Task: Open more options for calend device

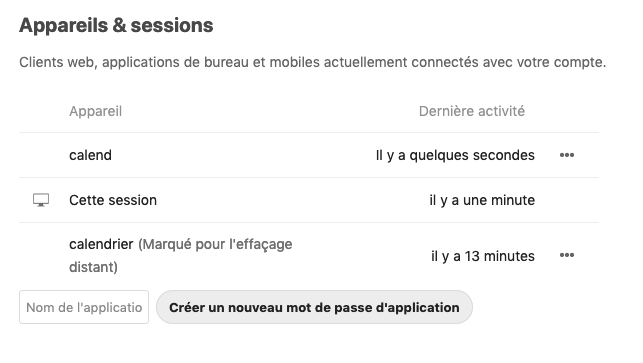Action: tap(567, 155)
